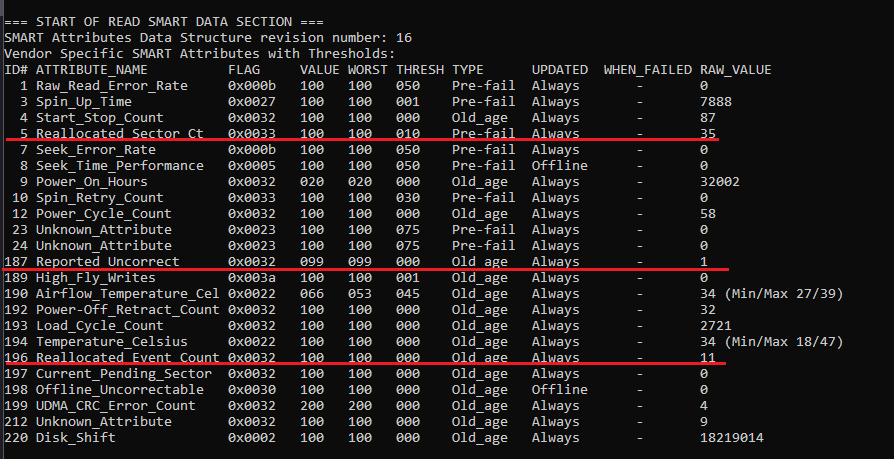
Task: Select Start_Stop_Count attribute name
Action: point(100,118)
